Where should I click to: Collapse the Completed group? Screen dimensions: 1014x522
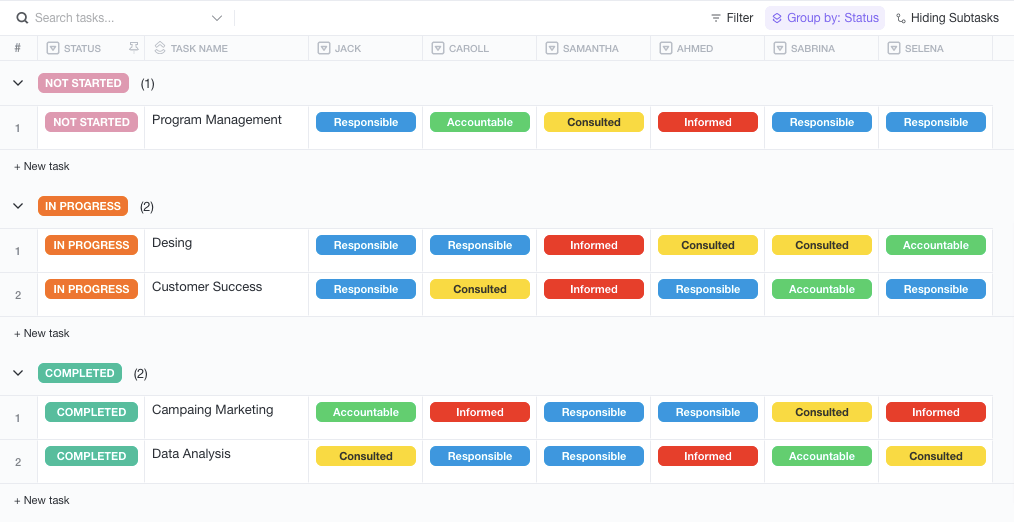(x=18, y=373)
